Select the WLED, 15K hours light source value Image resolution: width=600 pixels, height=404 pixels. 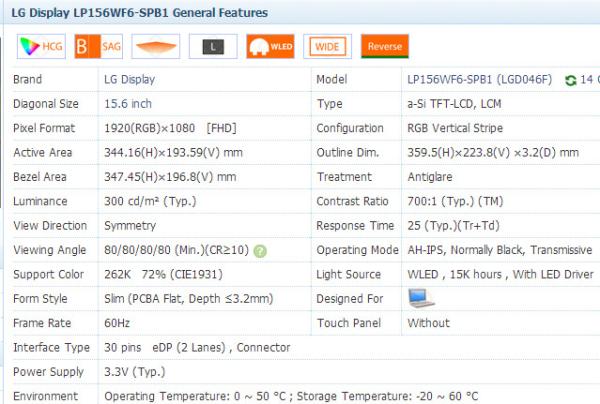pyautogui.click(x=501, y=274)
